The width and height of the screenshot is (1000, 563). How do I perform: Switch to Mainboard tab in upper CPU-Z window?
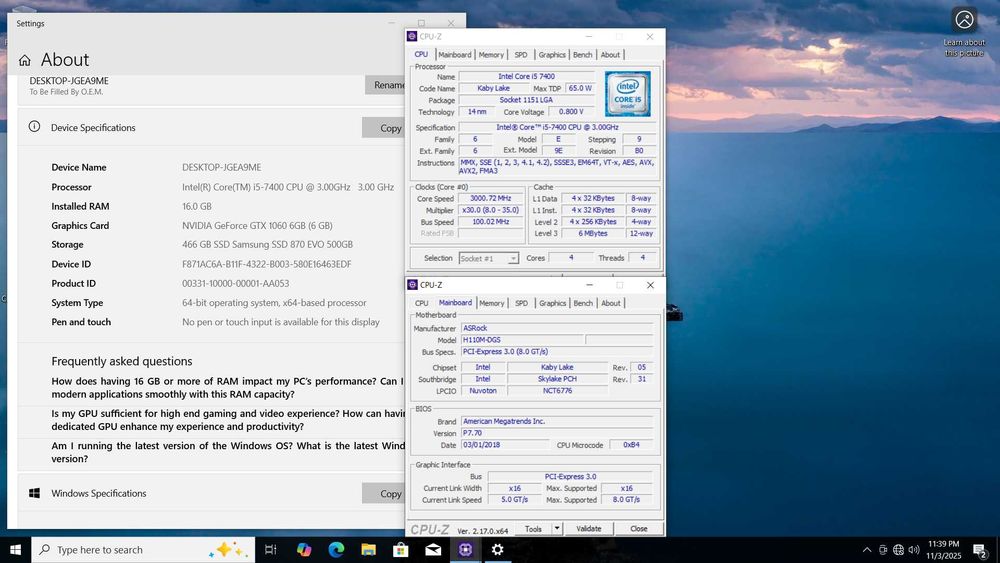pyautogui.click(x=455, y=55)
